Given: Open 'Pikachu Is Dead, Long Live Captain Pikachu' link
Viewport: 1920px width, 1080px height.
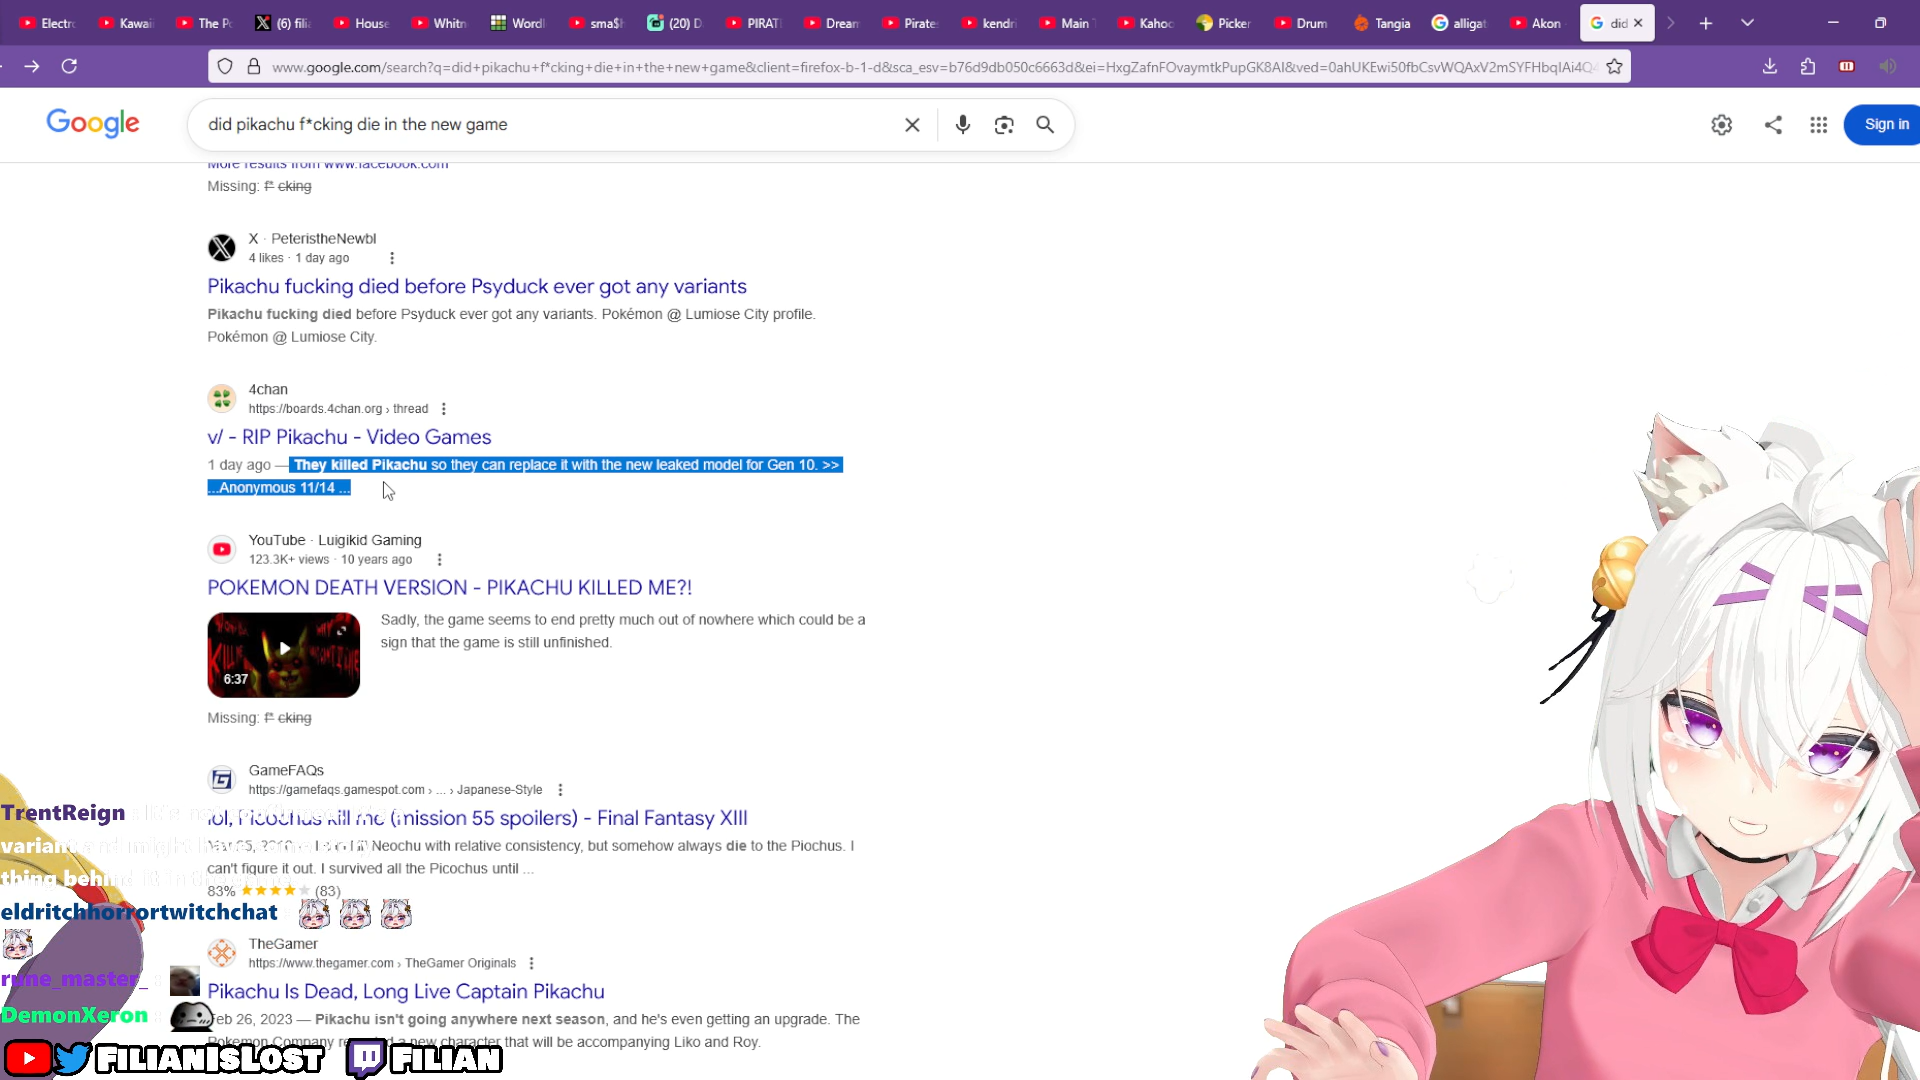Looking at the screenshot, I should pos(406,991).
